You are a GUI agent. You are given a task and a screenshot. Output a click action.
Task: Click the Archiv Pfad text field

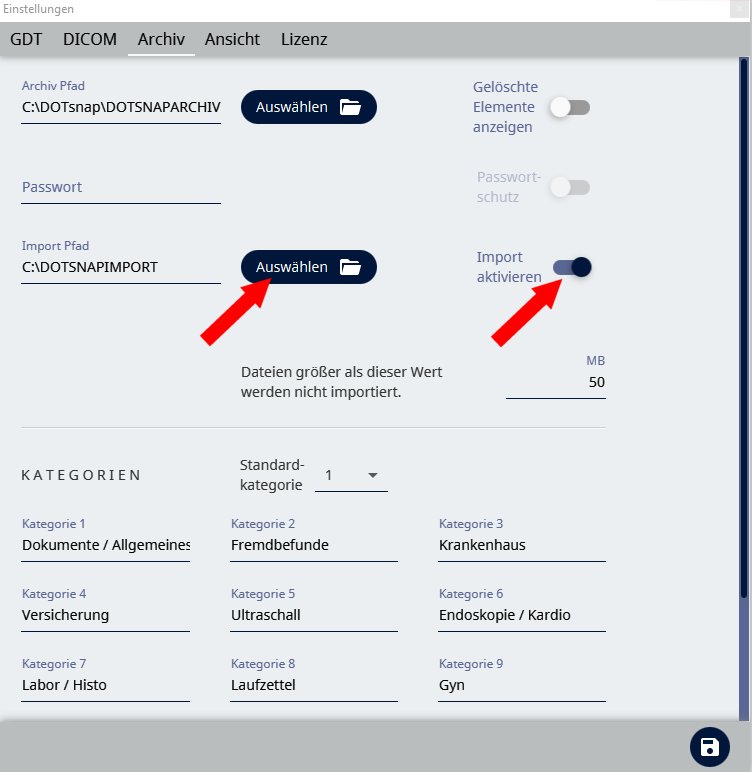(x=120, y=107)
